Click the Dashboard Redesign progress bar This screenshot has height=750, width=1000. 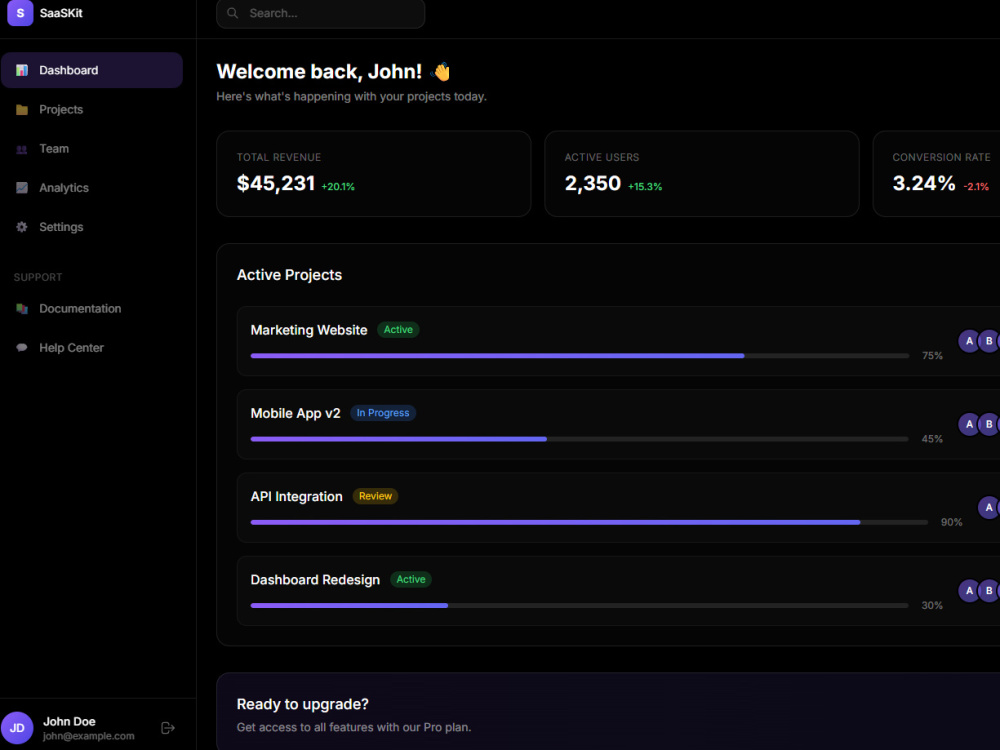point(580,605)
